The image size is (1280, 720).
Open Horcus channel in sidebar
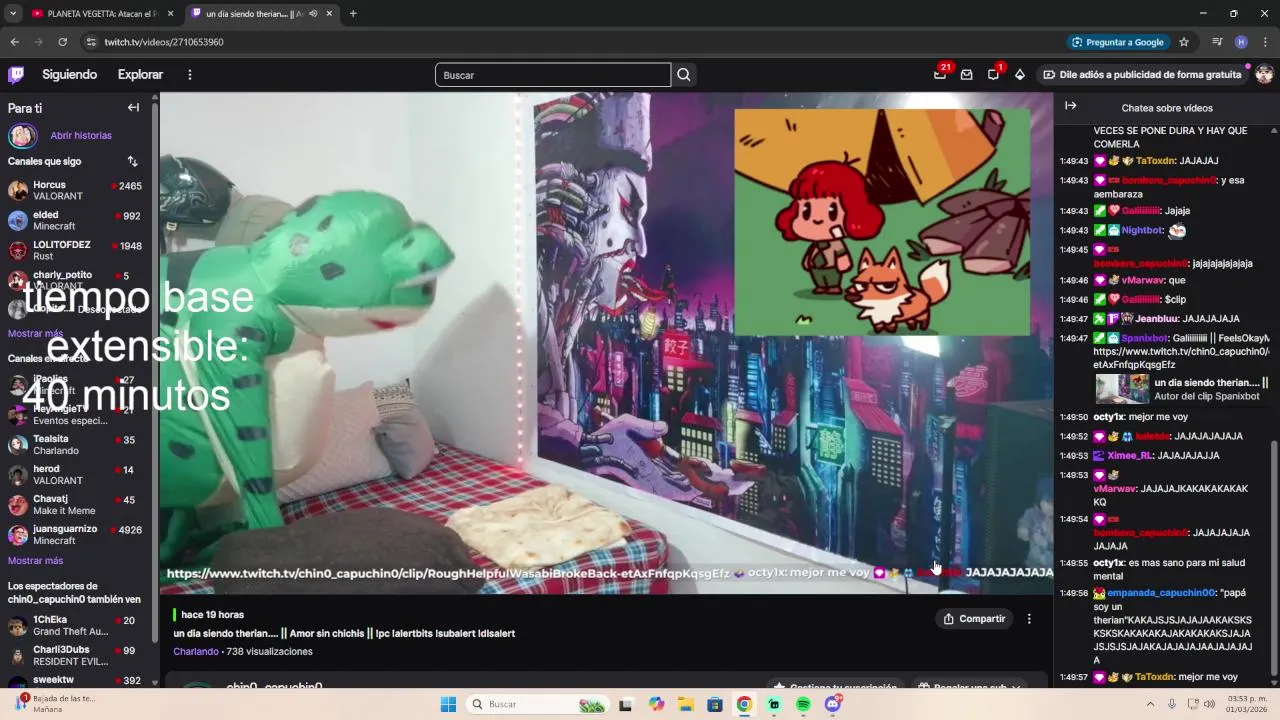[75, 190]
